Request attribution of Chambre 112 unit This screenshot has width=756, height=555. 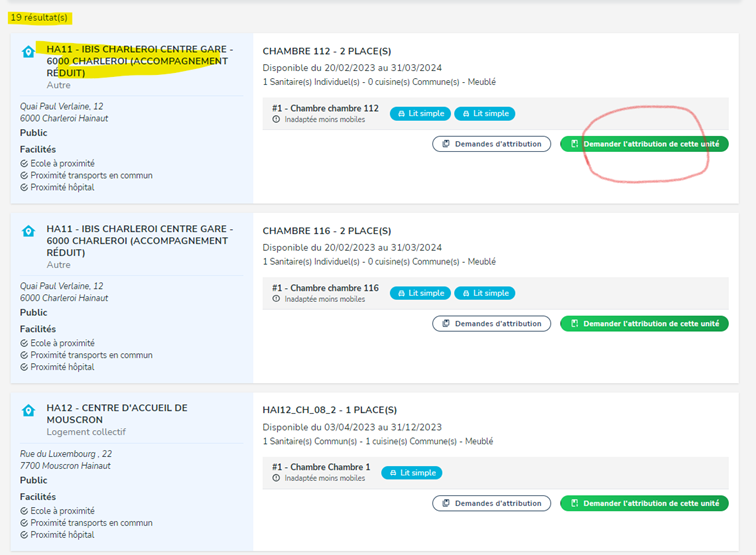[644, 144]
